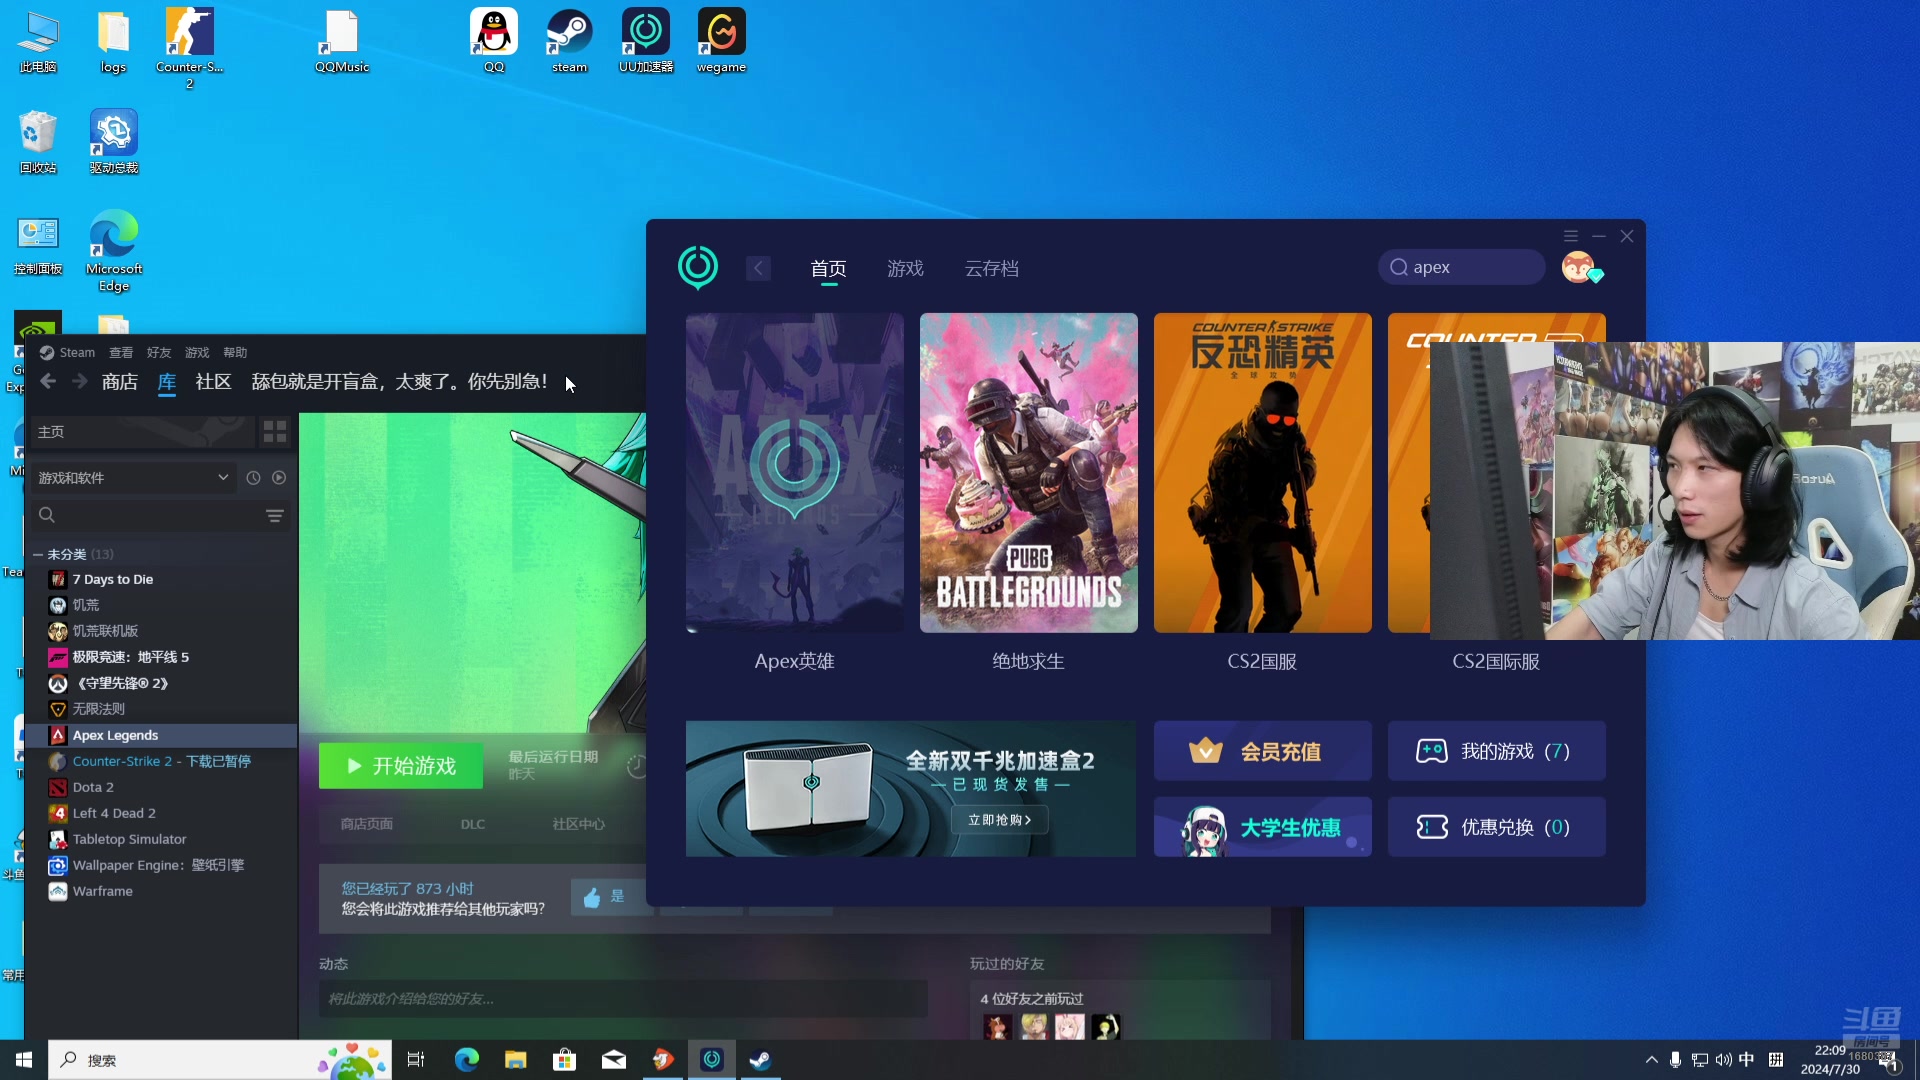Viewport: 1920px width, 1080px height.
Task: Open Steam 帮助 menu
Action: (x=235, y=352)
